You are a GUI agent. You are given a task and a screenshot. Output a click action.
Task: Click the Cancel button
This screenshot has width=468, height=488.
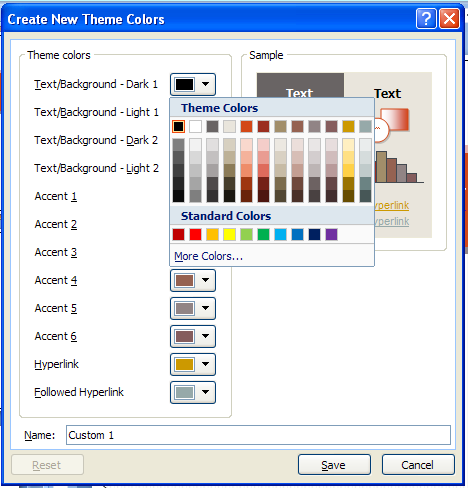coord(418,465)
